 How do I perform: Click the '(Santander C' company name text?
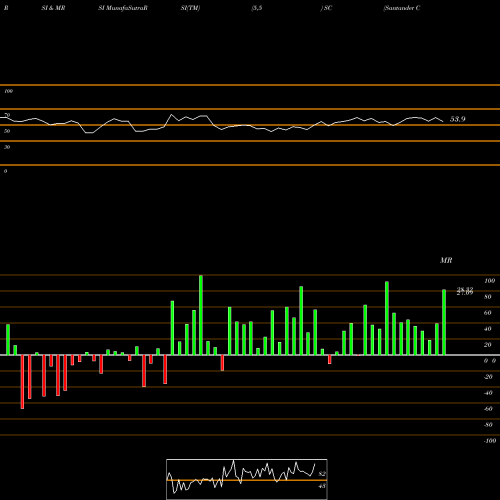tap(402, 8)
